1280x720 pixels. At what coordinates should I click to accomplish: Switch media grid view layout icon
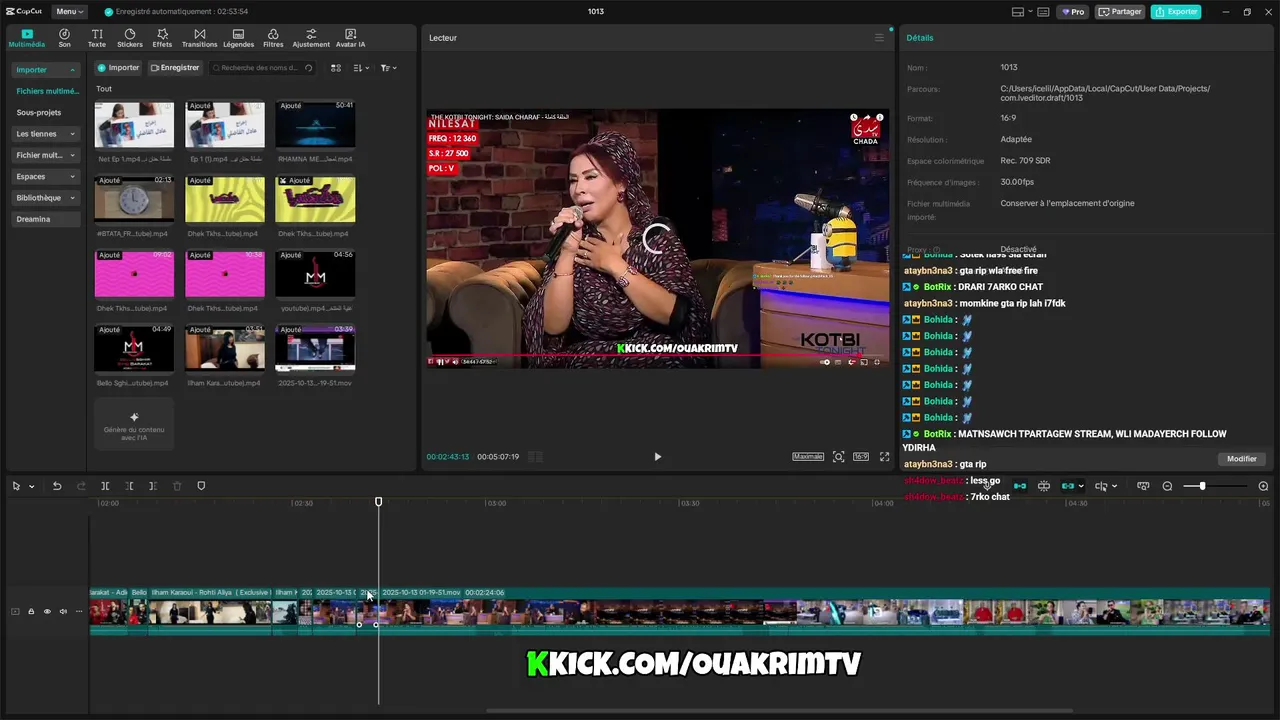(336, 68)
